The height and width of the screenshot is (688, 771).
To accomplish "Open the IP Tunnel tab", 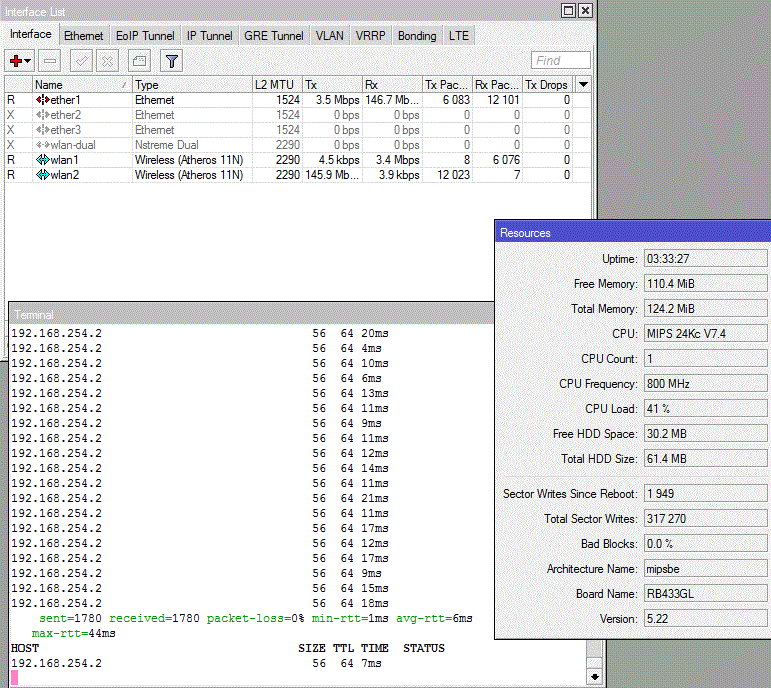I will click(x=209, y=36).
